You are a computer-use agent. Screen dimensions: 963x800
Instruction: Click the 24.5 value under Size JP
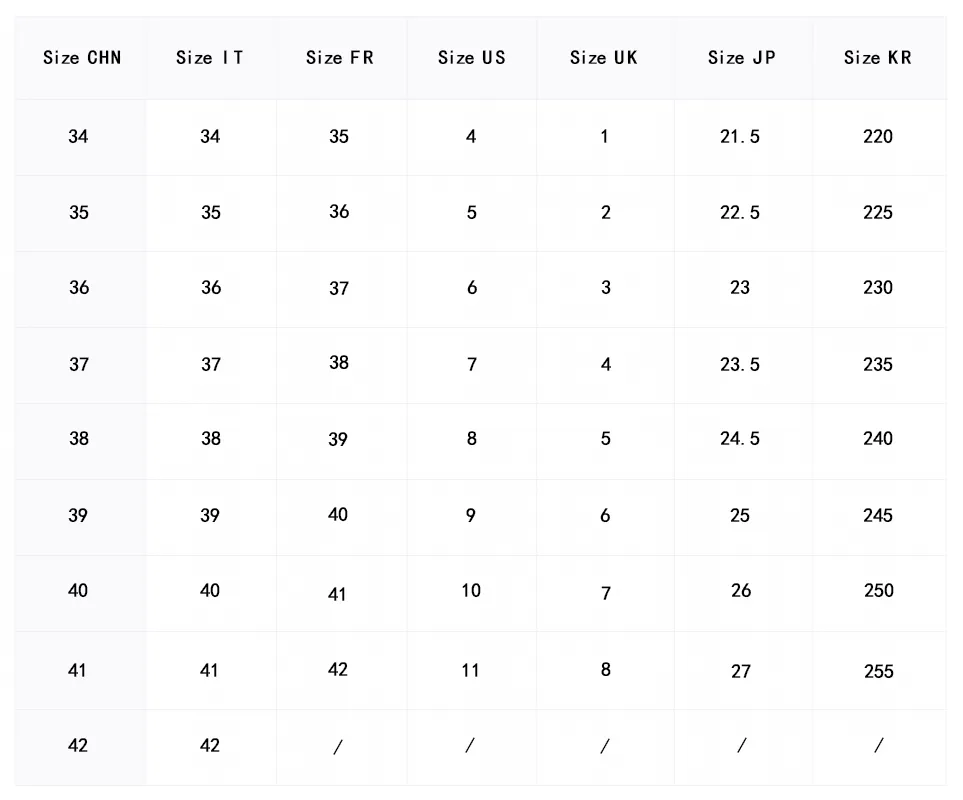pos(740,439)
